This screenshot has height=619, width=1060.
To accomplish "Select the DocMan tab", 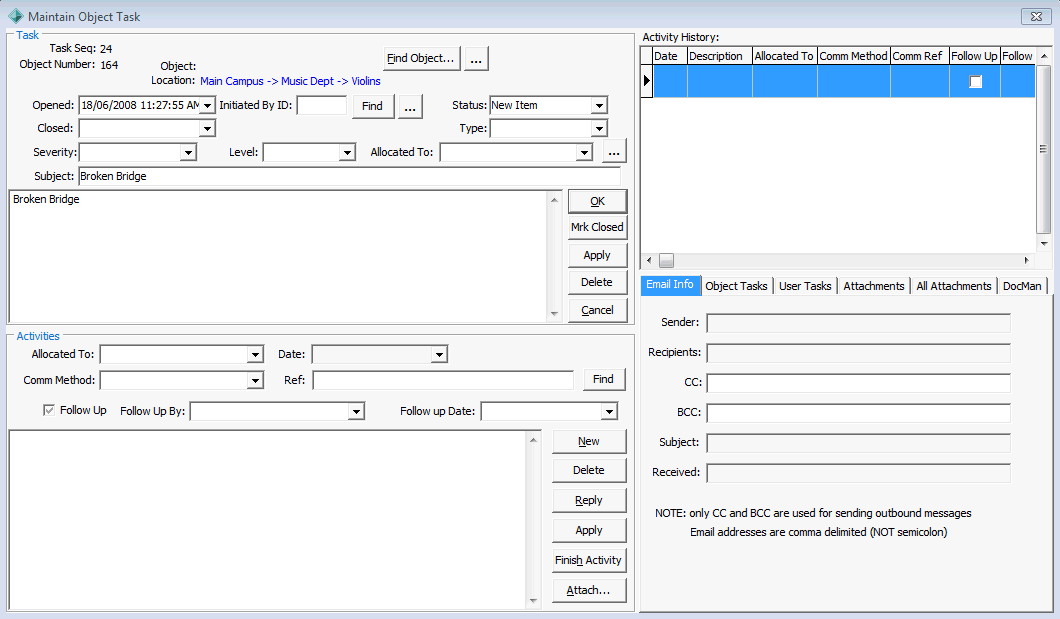I will pyautogui.click(x=1022, y=286).
